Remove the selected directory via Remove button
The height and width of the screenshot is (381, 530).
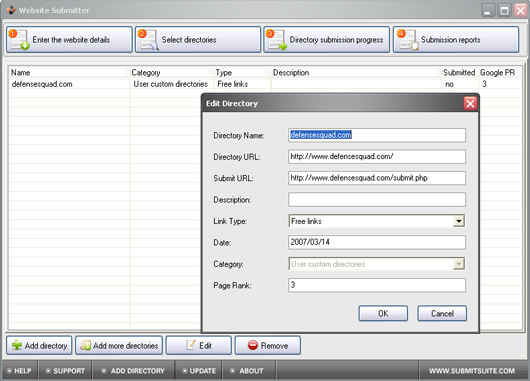[268, 345]
